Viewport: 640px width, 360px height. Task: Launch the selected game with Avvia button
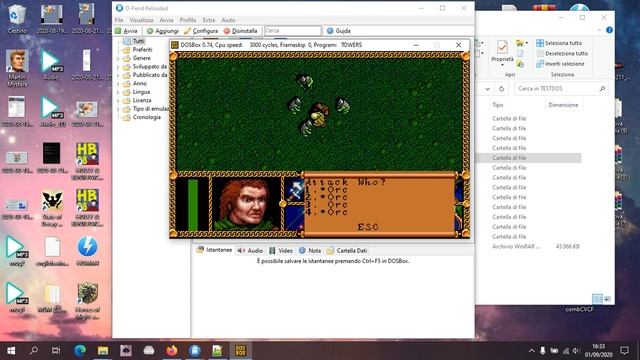coord(126,31)
